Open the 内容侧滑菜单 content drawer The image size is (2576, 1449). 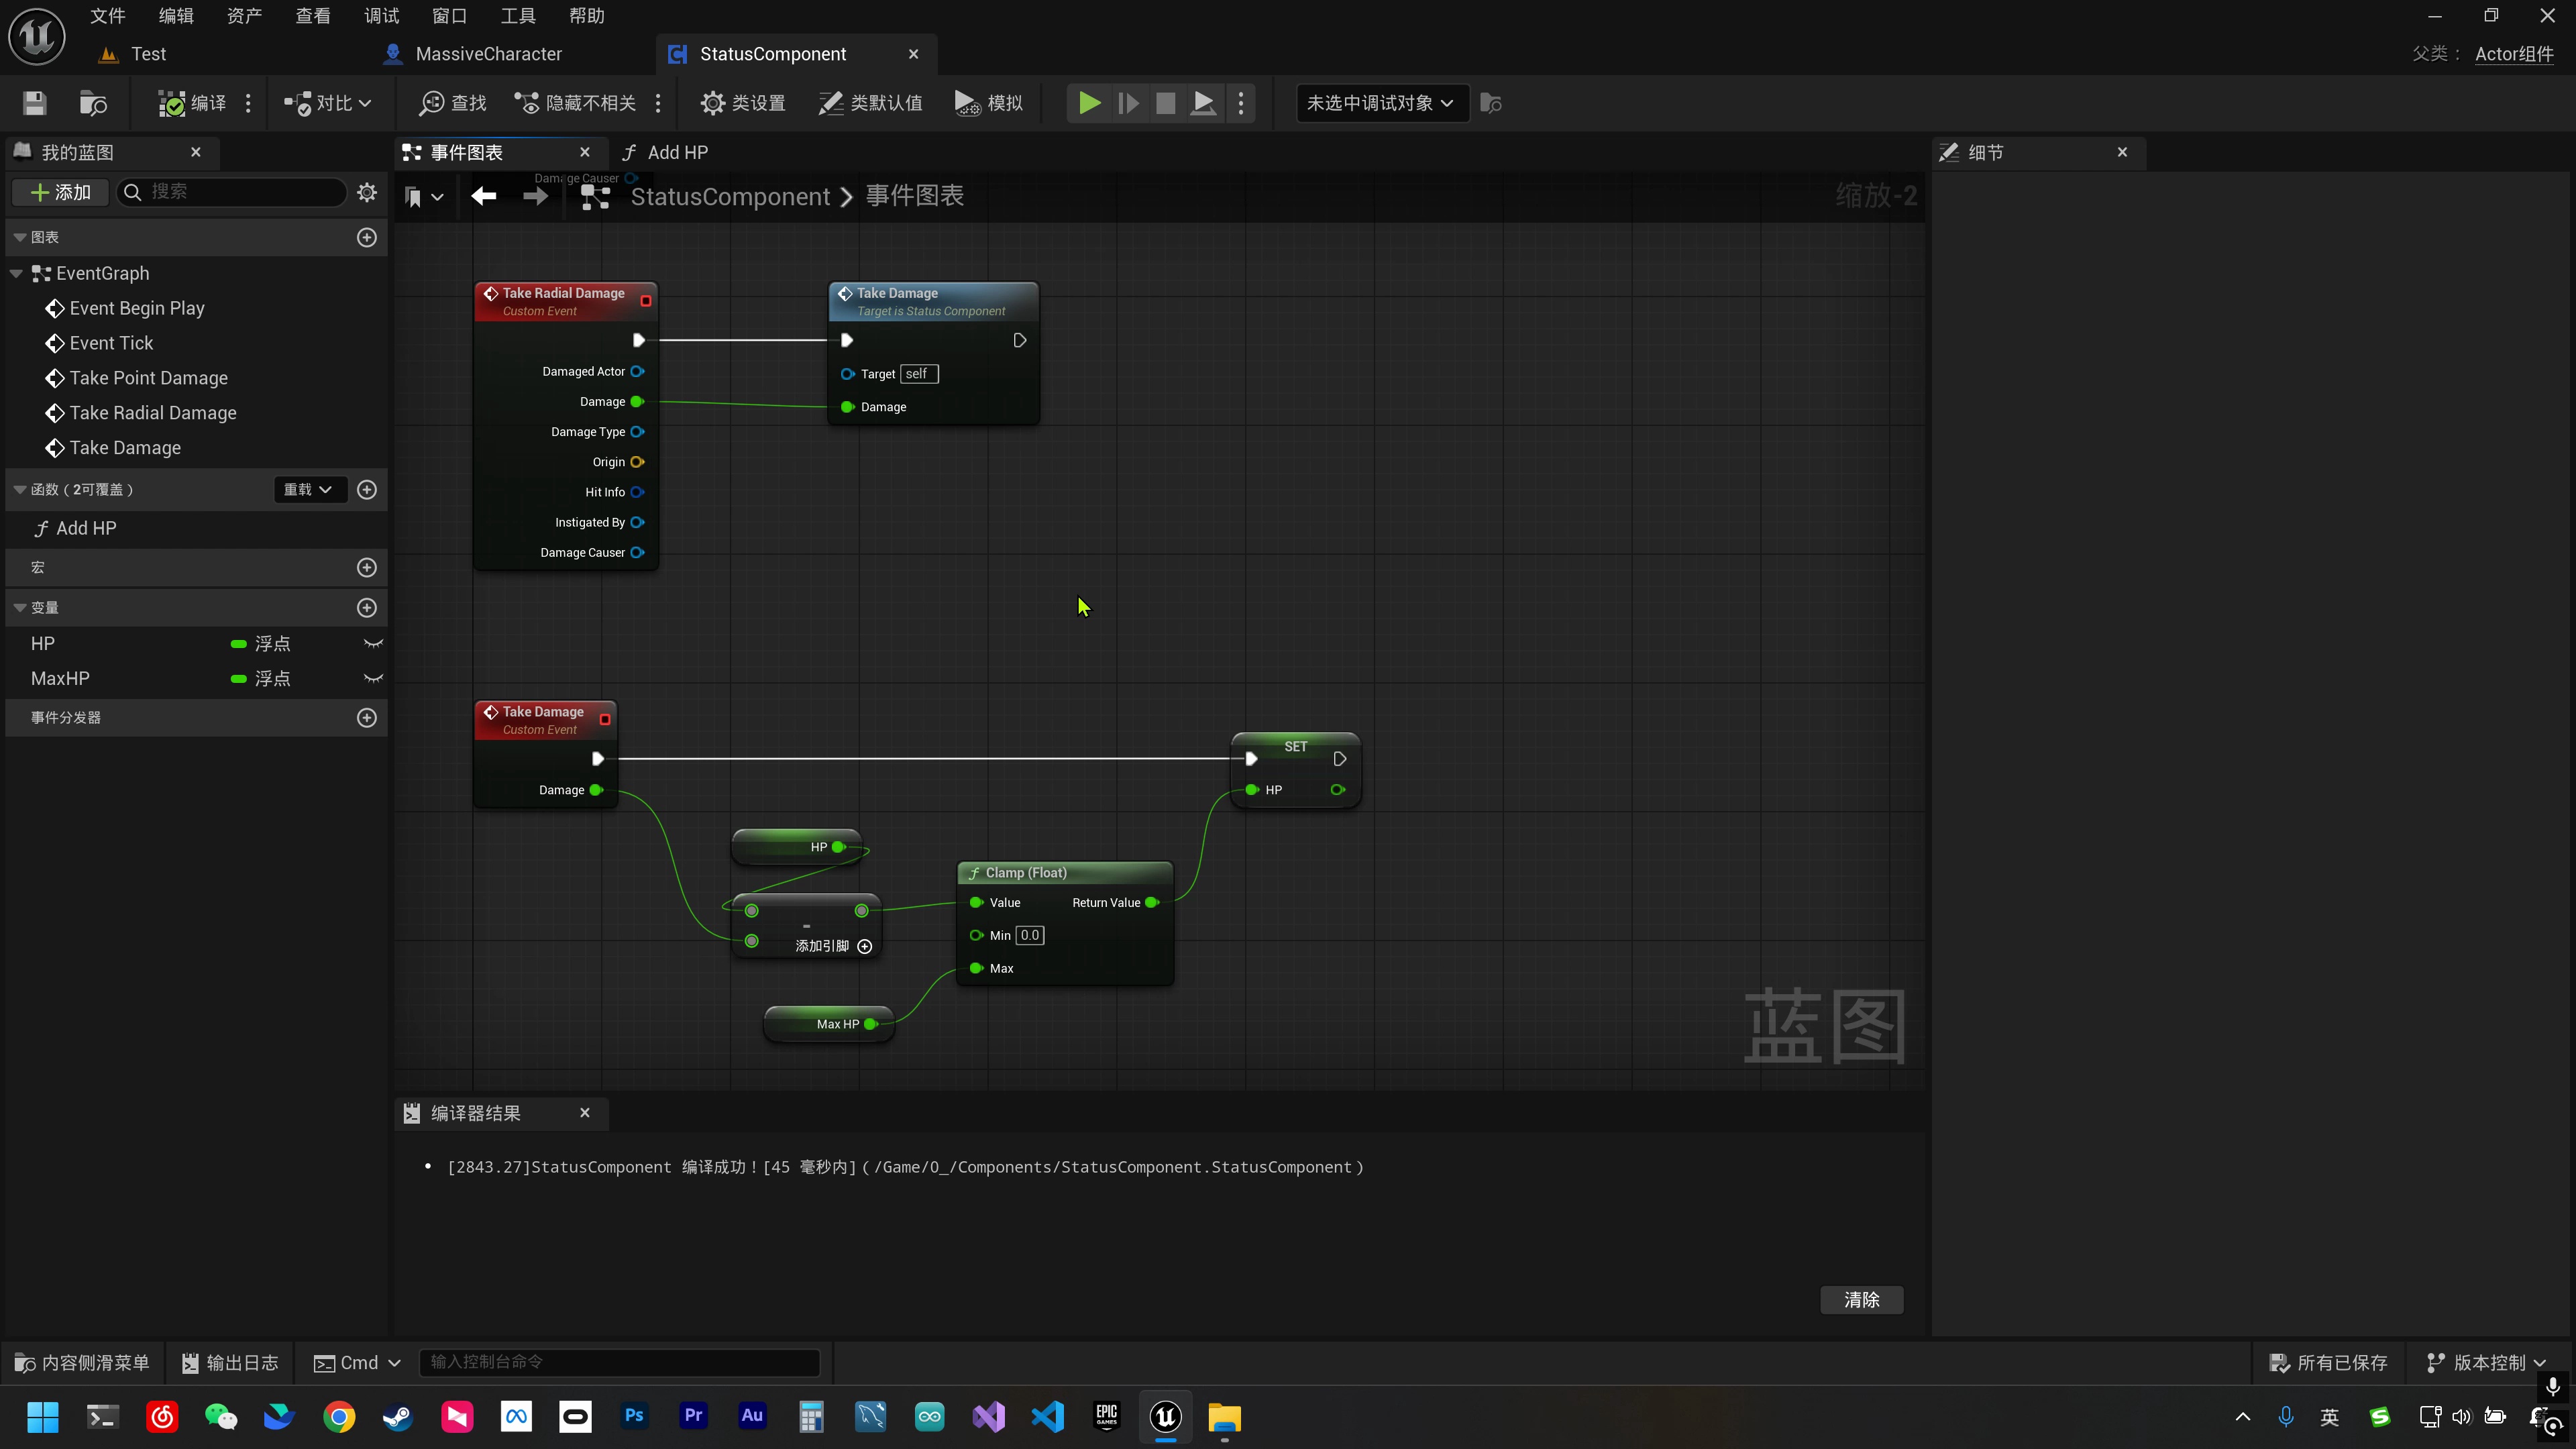point(82,1362)
